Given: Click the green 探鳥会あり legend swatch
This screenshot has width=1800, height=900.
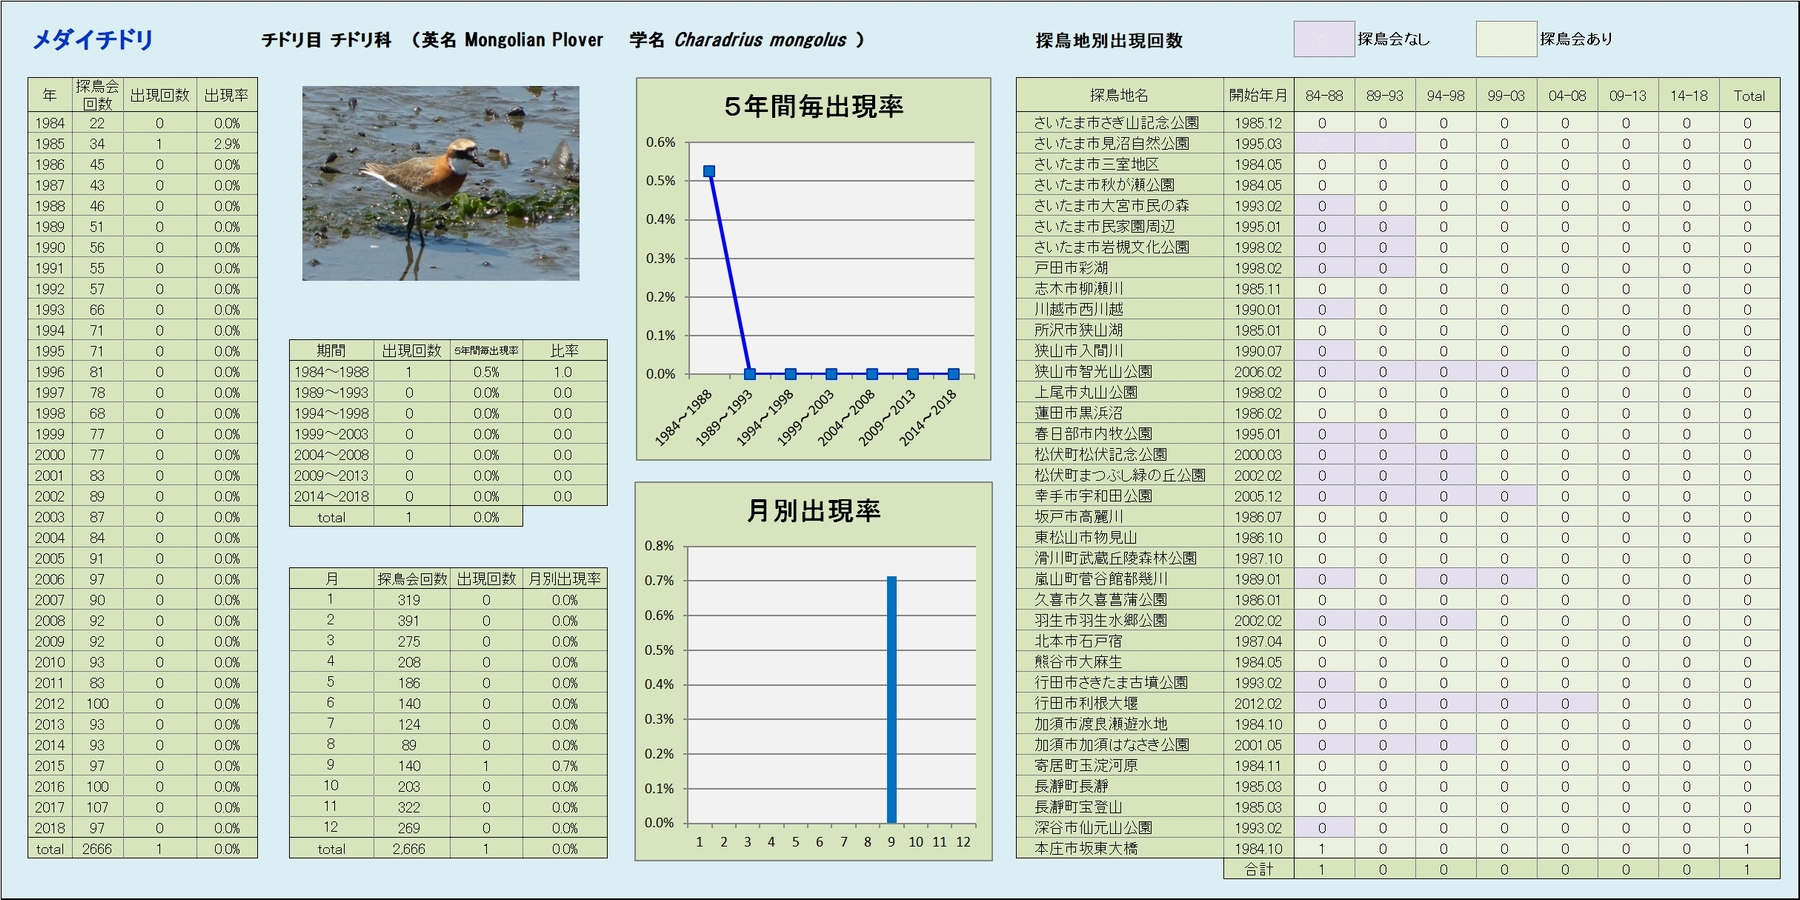Looking at the screenshot, I should pos(1505,39).
